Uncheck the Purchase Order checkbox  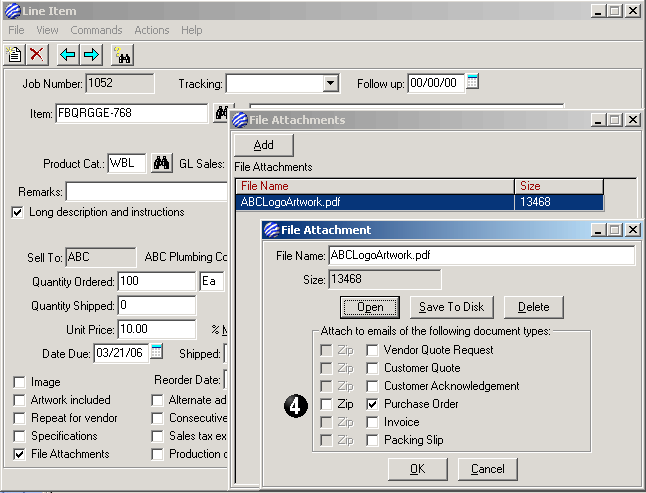click(372, 404)
